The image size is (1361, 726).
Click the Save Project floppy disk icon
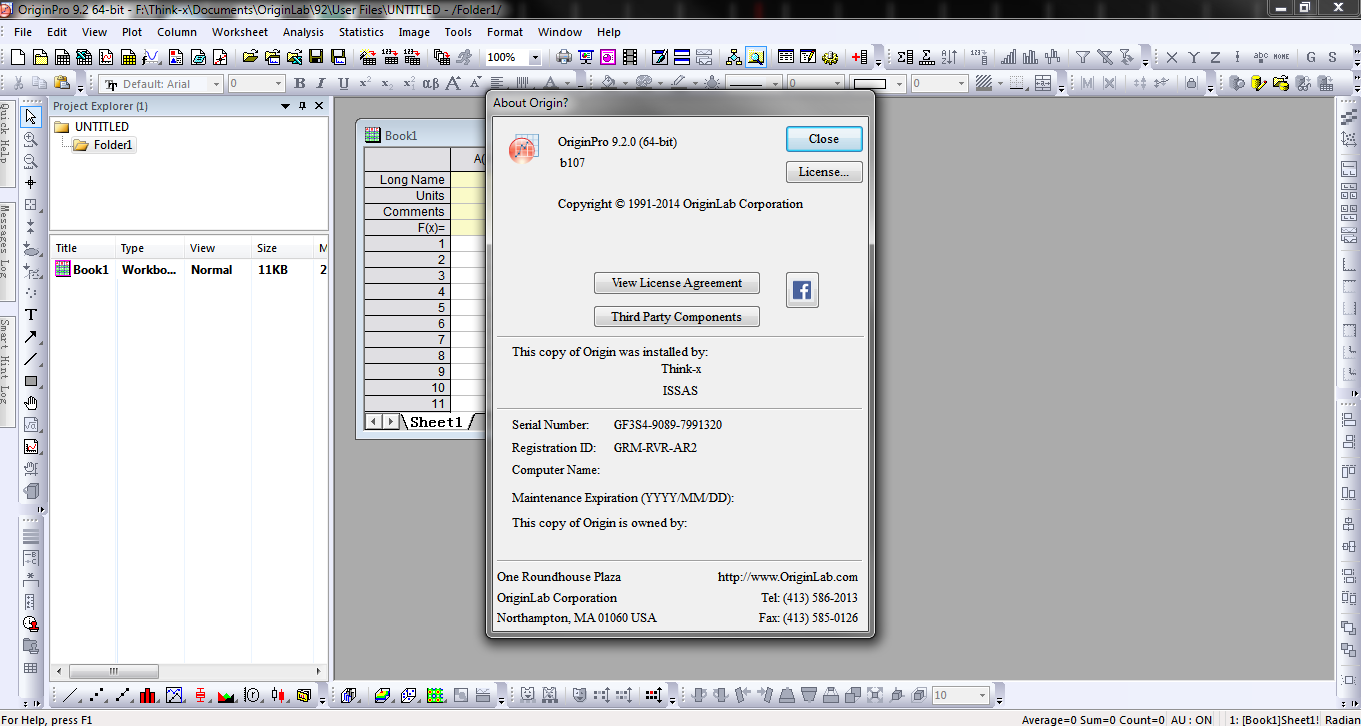[316, 58]
